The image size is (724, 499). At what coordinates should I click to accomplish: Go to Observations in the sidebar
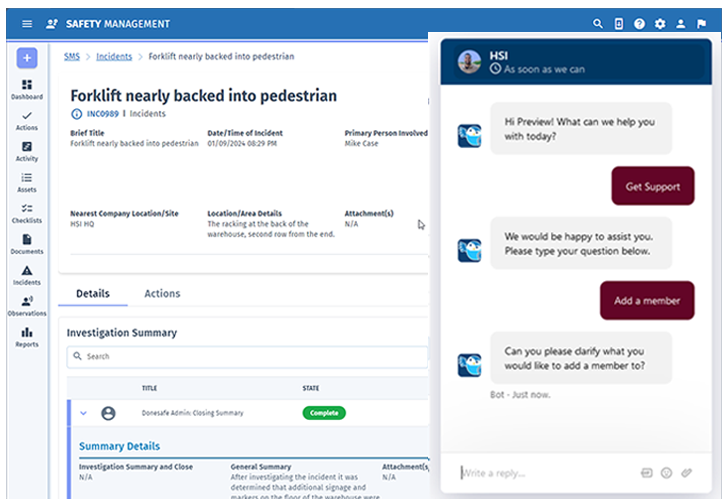[x=27, y=306]
